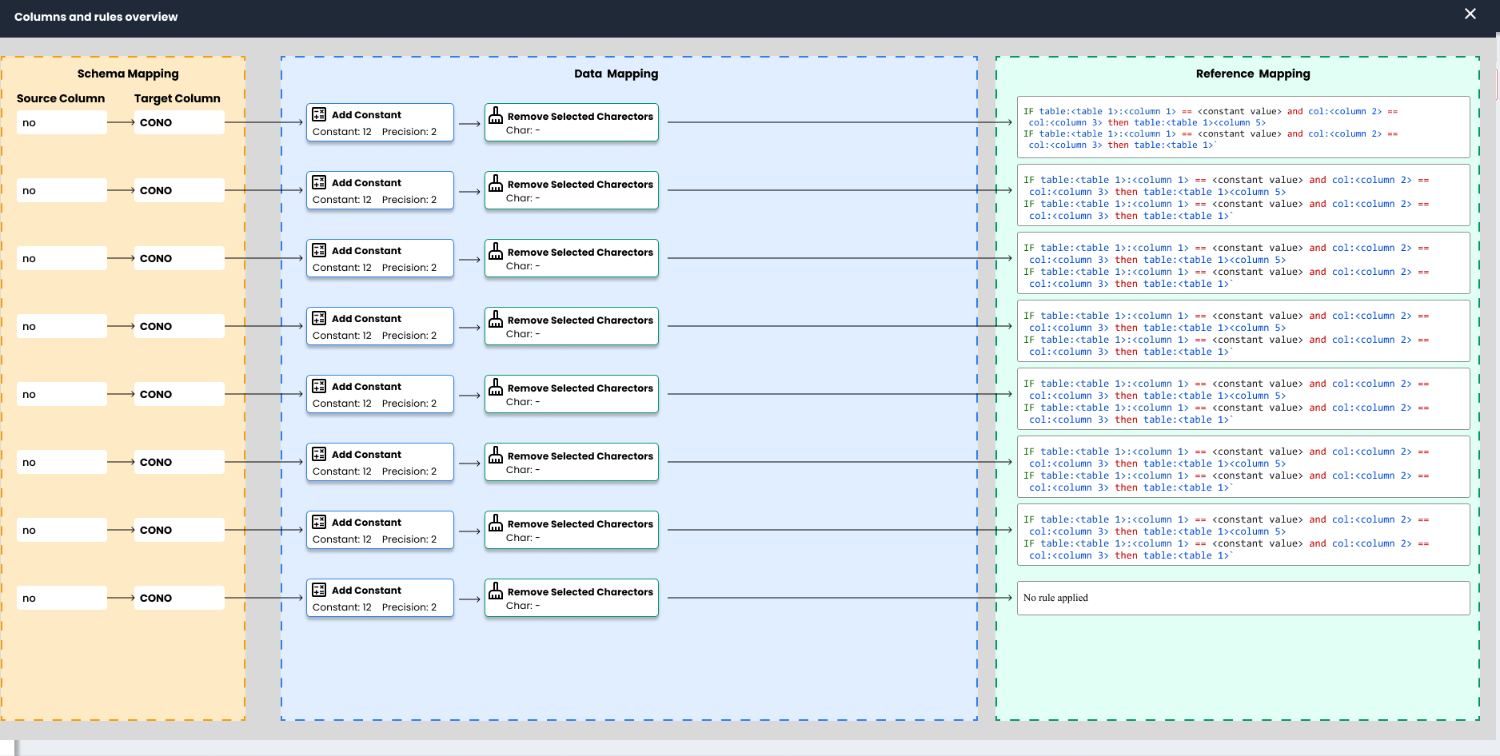1500x756 pixels.
Task: Click the Add Constant icon in the third row
Action: [319, 251]
